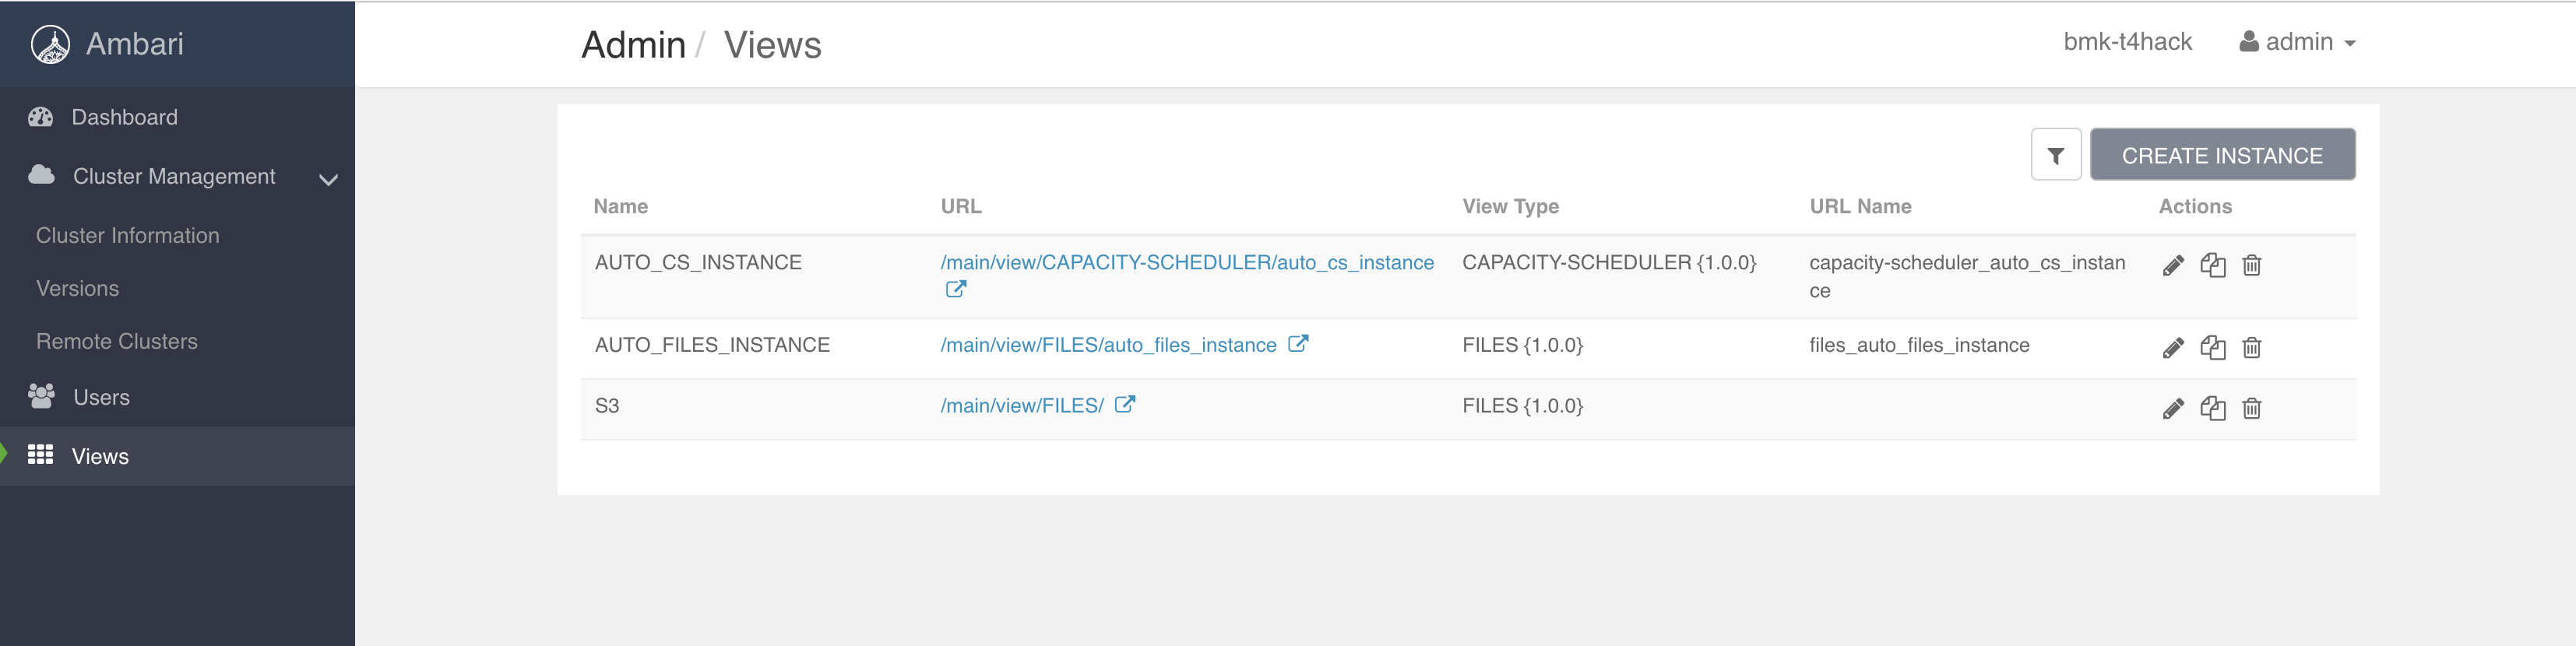Clone the AUTO_FILES_INSTANCE view
The width and height of the screenshot is (2576, 646).
2213,348
